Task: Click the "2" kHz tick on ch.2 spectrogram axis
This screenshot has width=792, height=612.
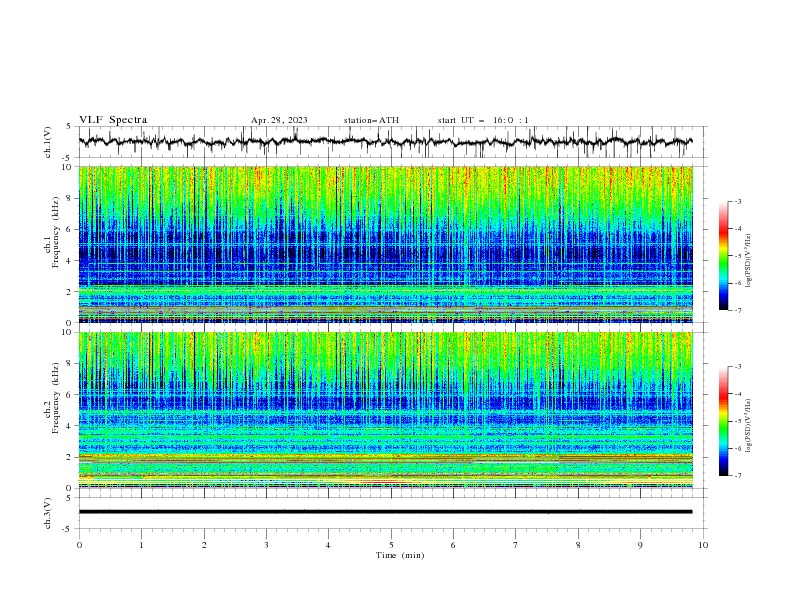Action: 68,457
